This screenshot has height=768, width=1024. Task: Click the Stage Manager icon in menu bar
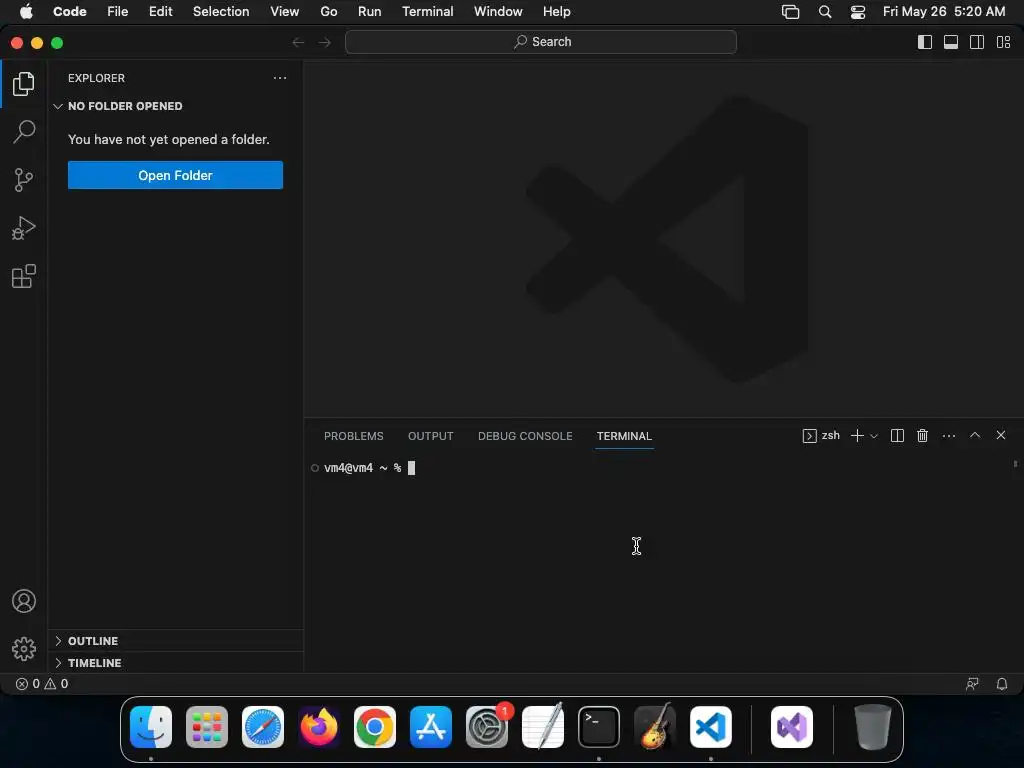(x=790, y=12)
